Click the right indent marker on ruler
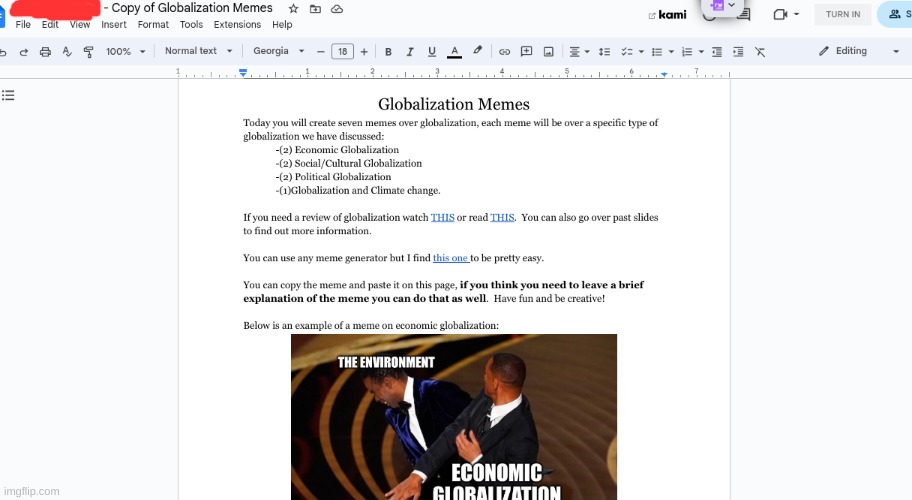This screenshot has width=912, height=500. coord(664,74)
